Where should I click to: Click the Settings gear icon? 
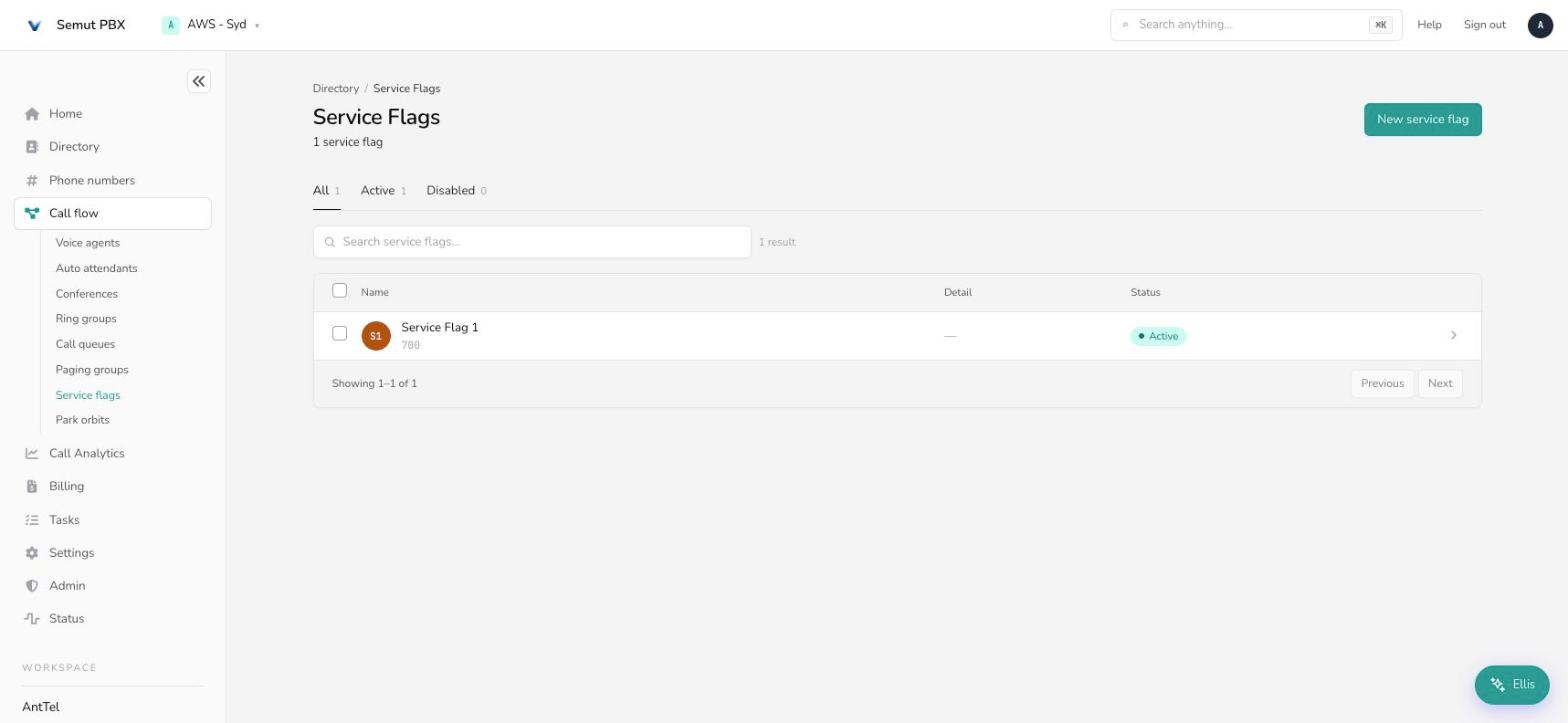point(32,553)
